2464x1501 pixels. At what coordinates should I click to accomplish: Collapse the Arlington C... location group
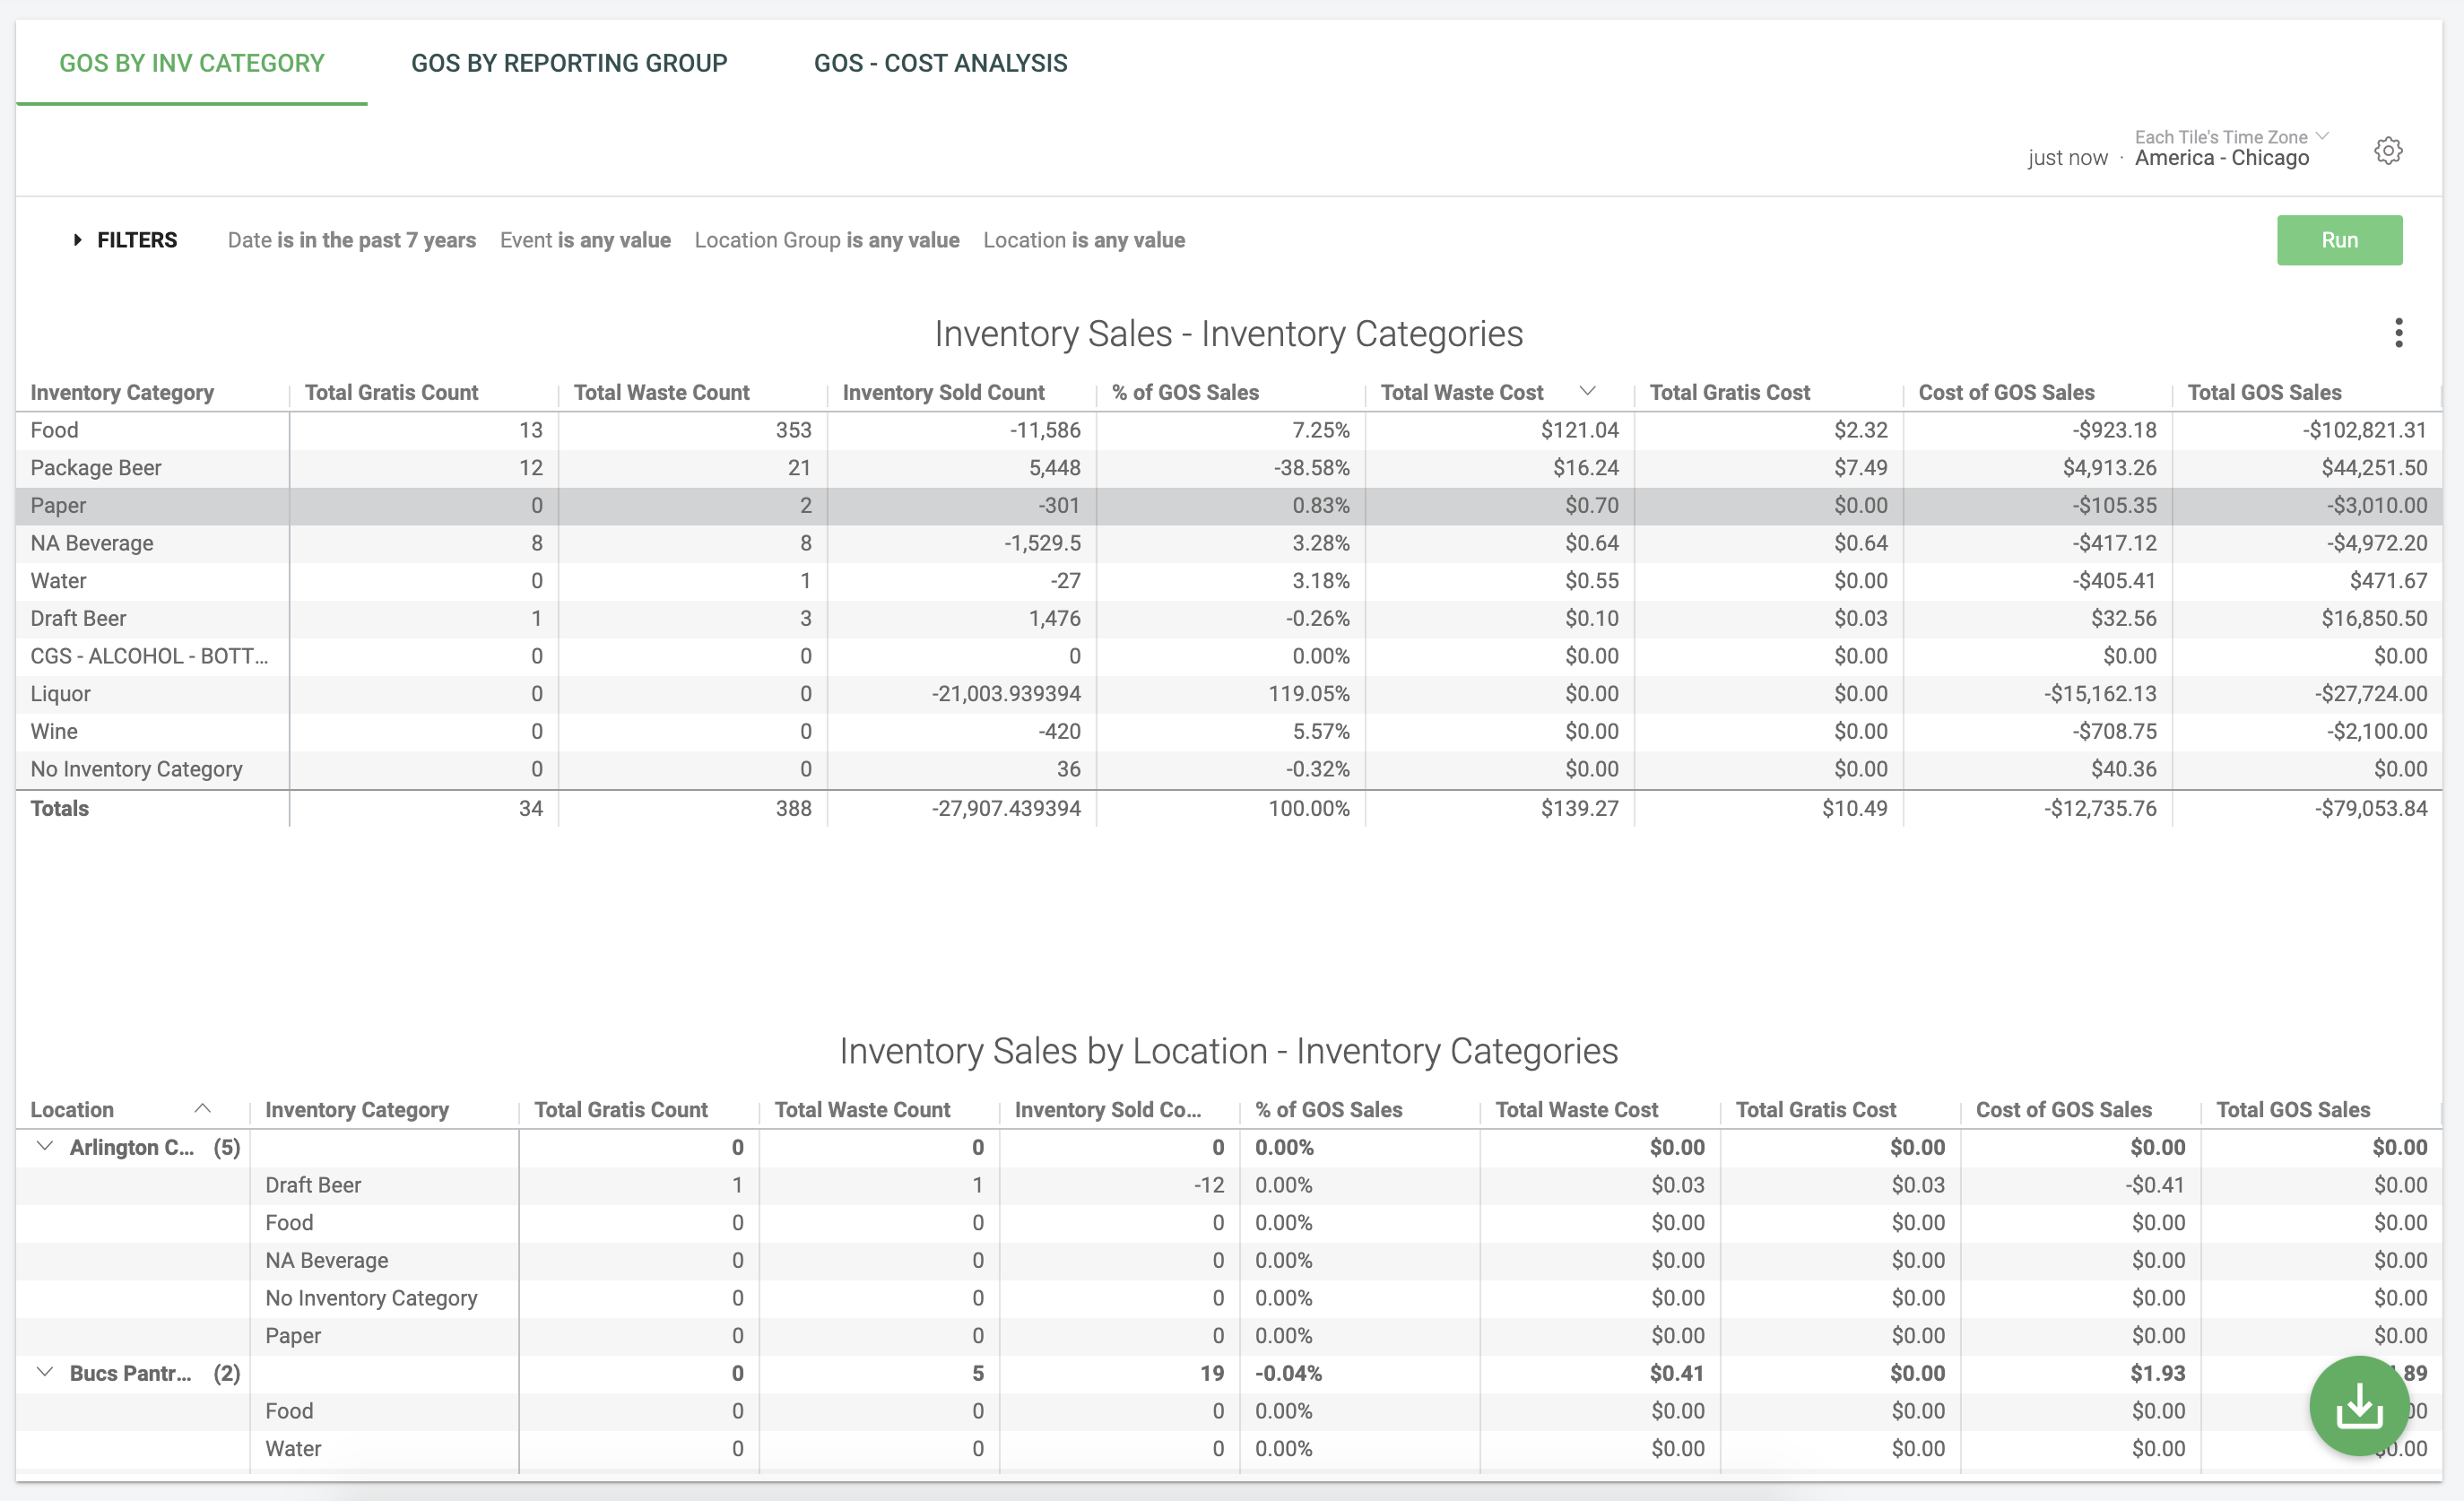44,1146
